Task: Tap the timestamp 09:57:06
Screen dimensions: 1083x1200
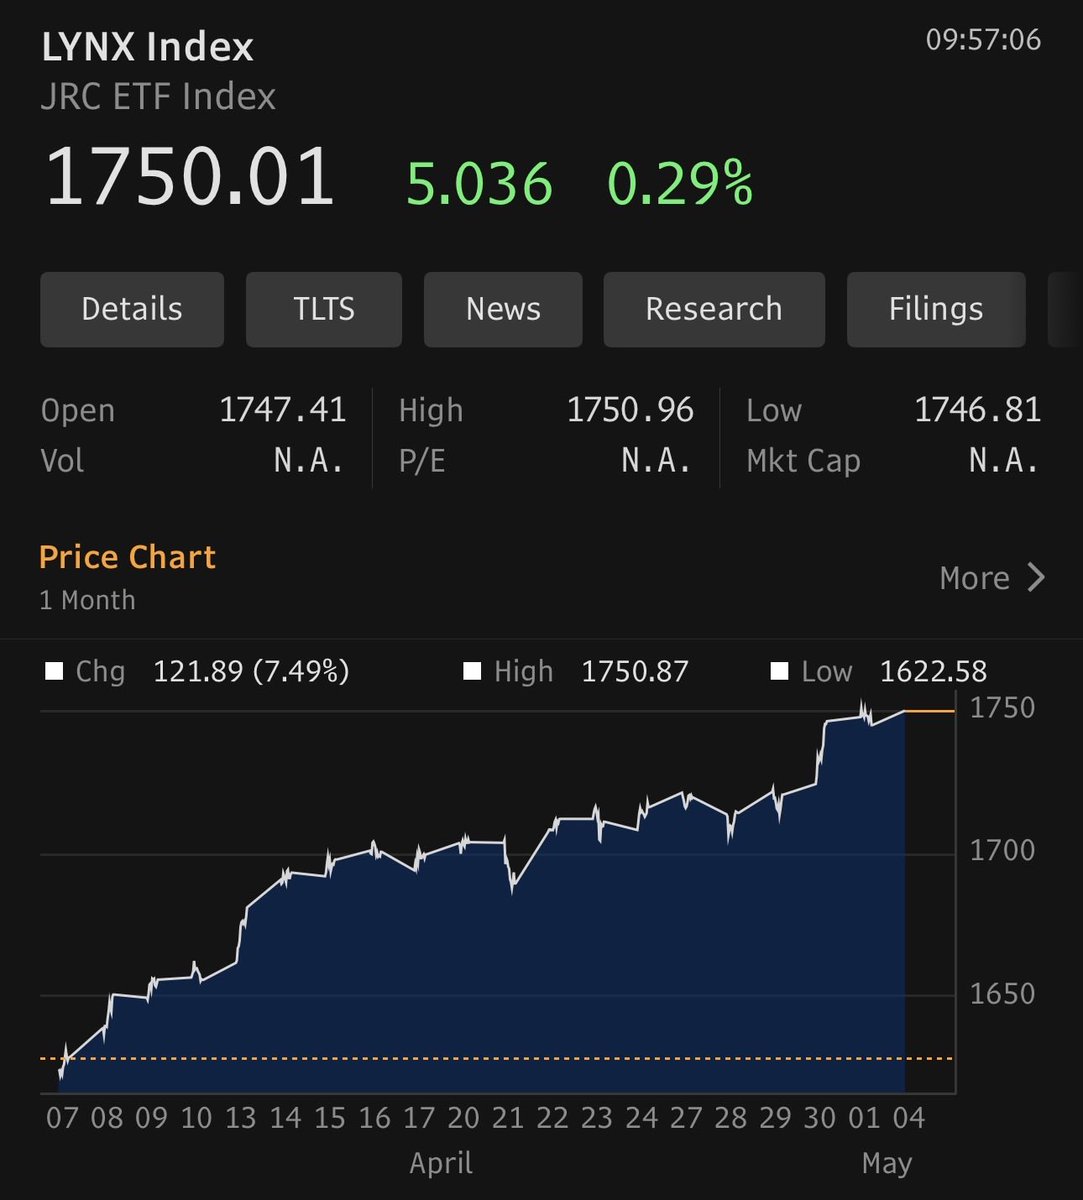Action: 984,40
